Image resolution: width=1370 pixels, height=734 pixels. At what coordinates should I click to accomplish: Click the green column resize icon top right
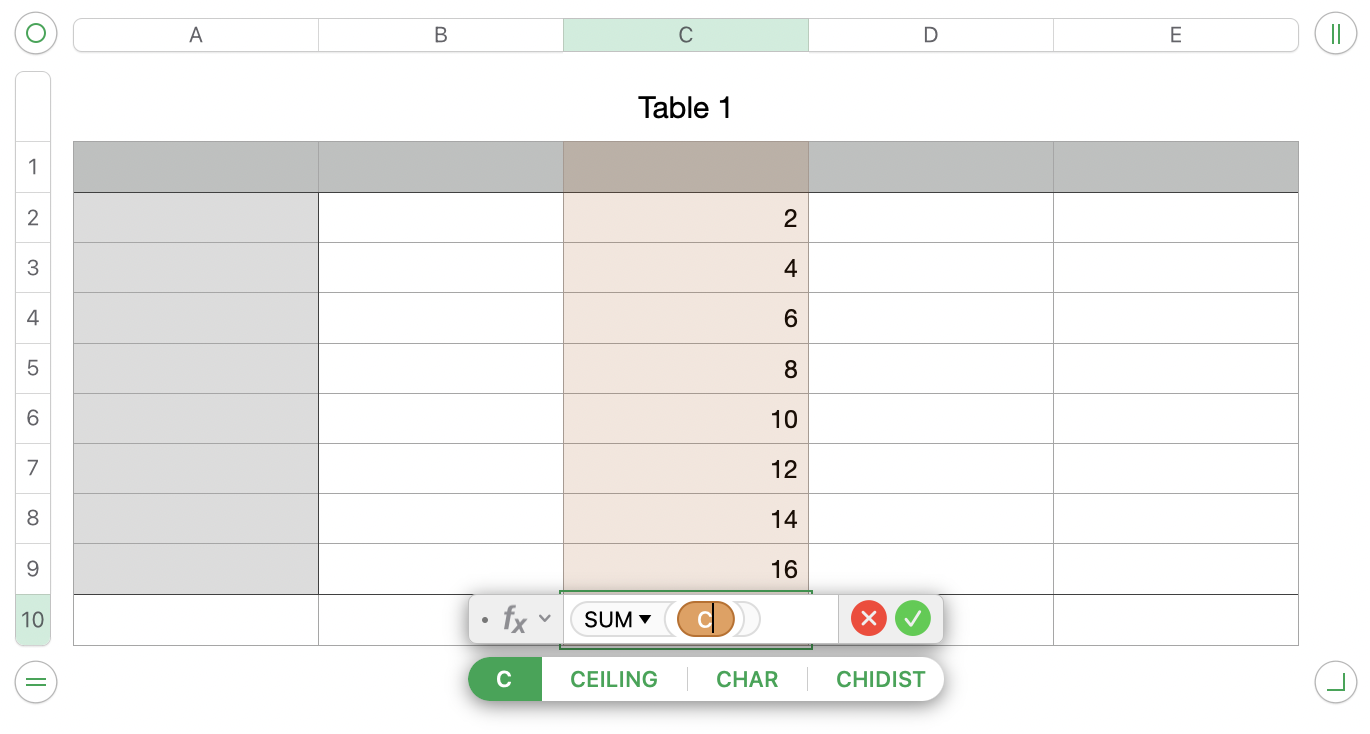coord(1335,33)
